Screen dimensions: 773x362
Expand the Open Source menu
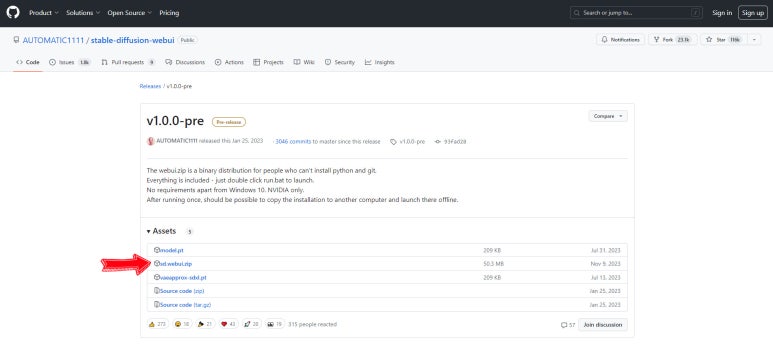(130, 13)
